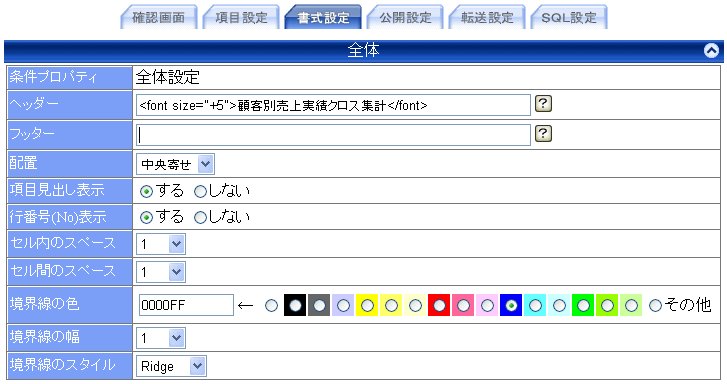Viewport: 727px width, 384px height.
Task: Open the 公開設定 tab
Action: point(405,18)
